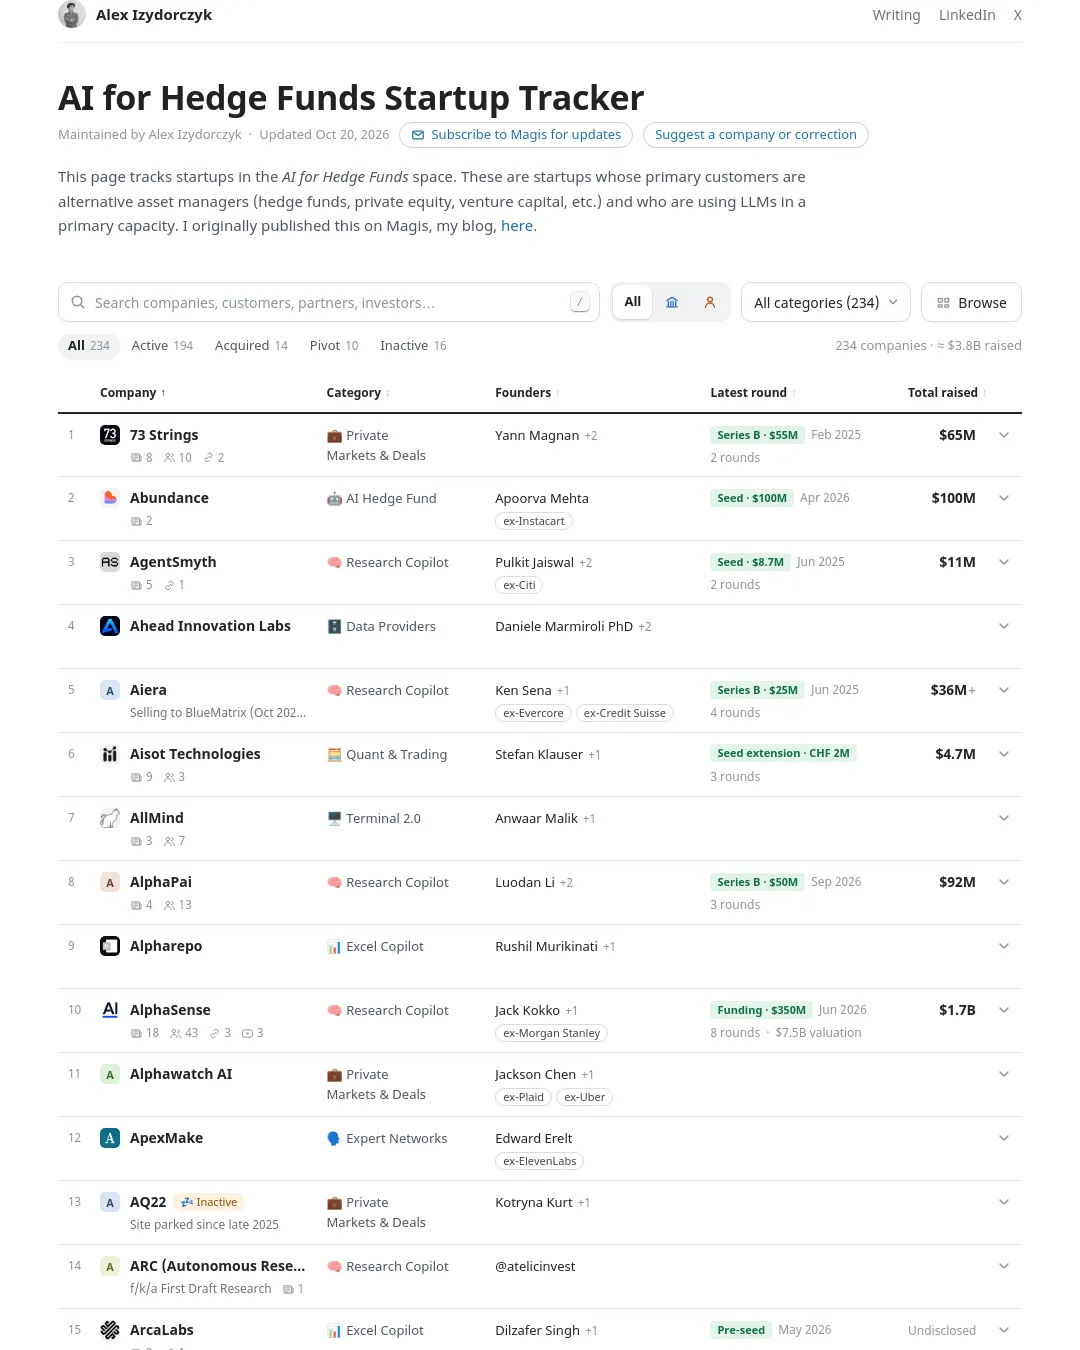Click Alex Izydorczyk's profile avatar
Viewport: 1080px width, 1350px height.
coord(72,15)
